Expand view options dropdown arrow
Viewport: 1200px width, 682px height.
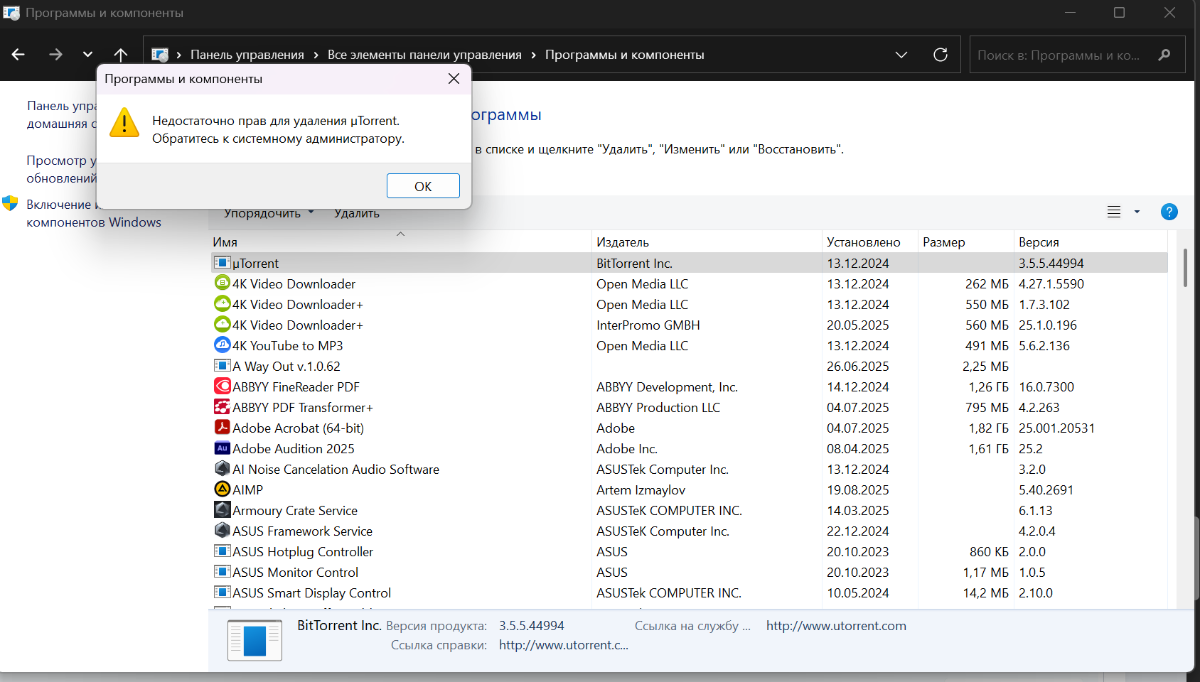point(1137,212)
